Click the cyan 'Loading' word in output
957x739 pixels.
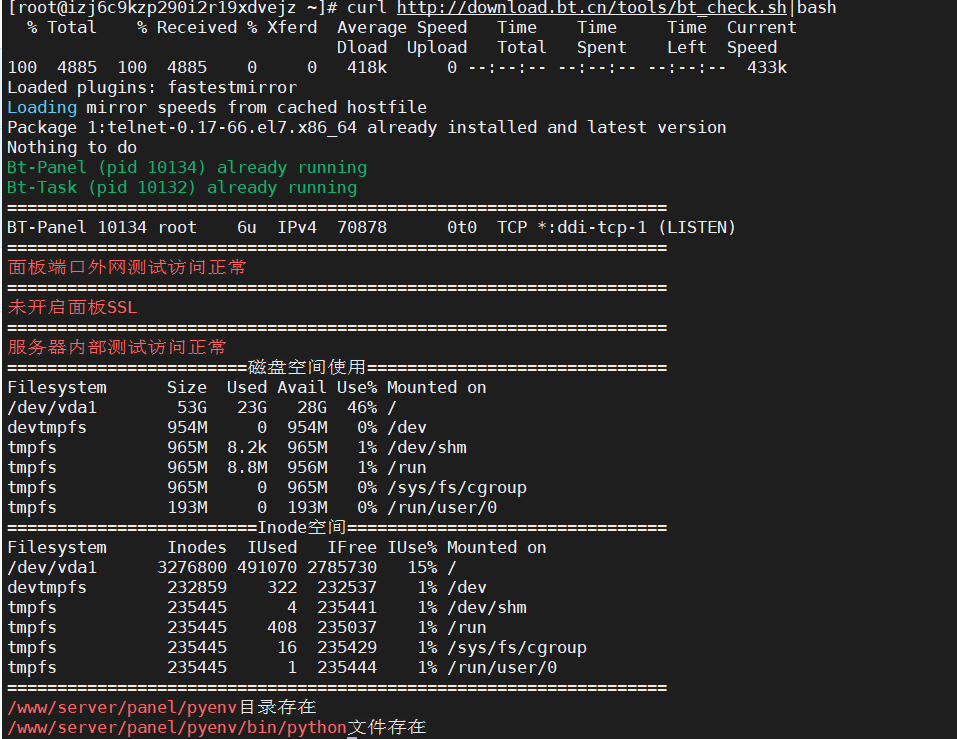[x=42, y=107]
